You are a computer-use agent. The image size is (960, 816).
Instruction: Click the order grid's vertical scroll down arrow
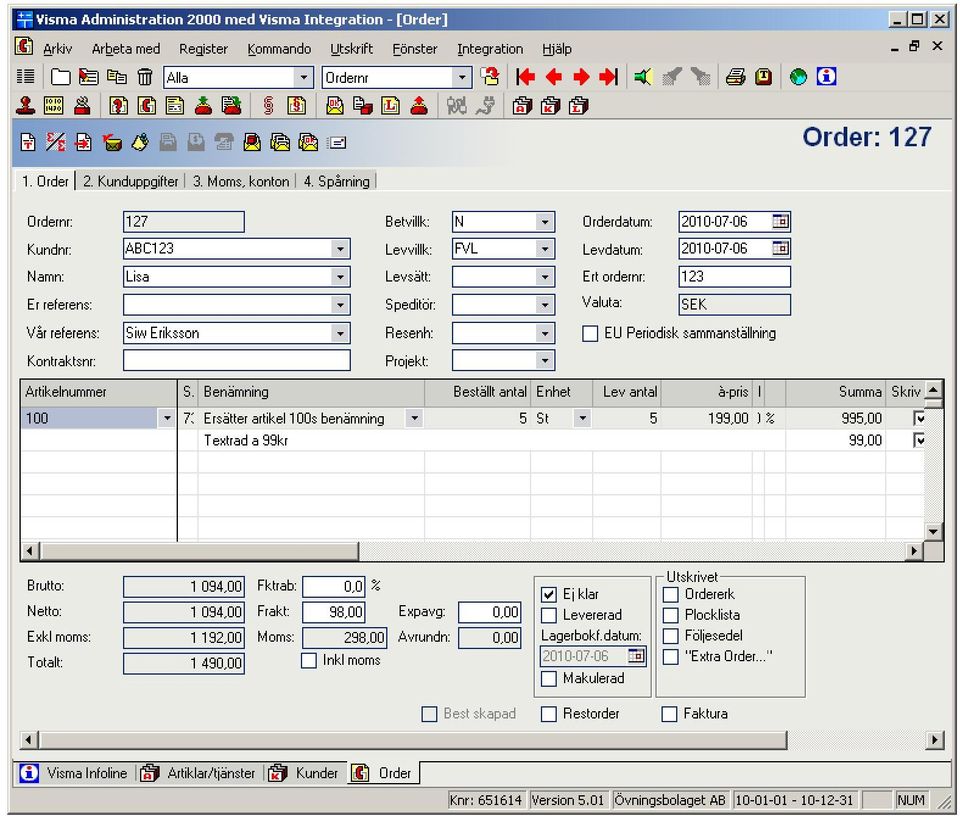[x=933, y=531]
